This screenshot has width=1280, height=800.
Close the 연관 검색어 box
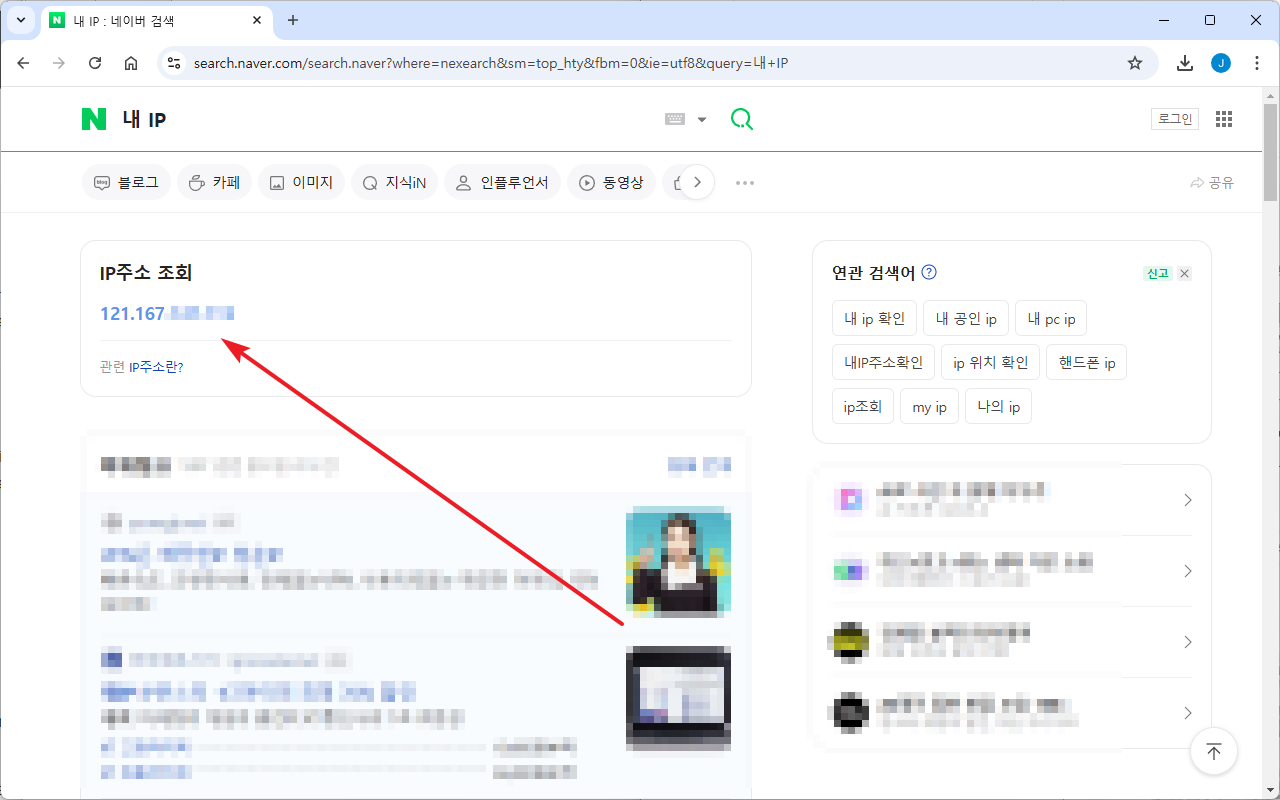coord(1185,273)
